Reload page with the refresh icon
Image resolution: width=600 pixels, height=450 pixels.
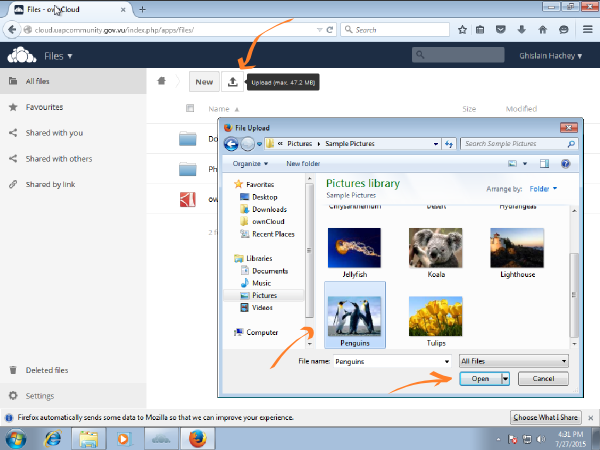click(x=329, y=29)
